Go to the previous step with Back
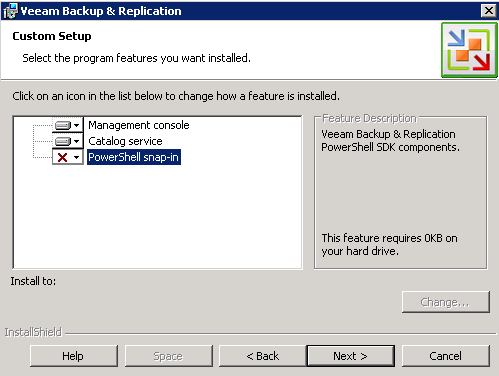Image resolution: width=499 pixels, height=376 pixels. [x=263, y=356]
